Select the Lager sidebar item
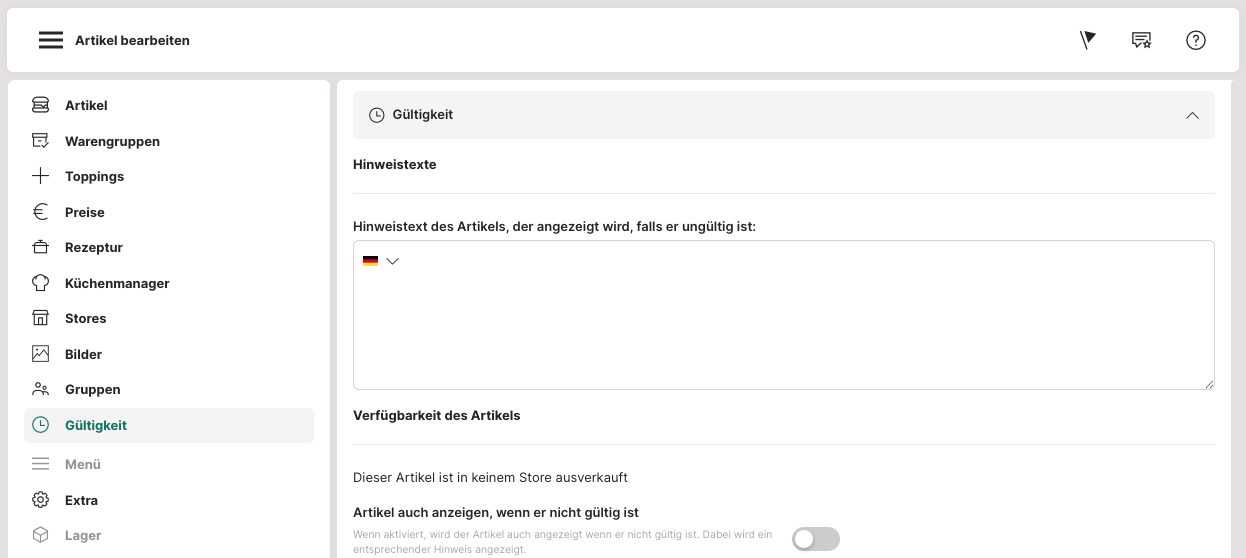This screenshot has height=558, width=1246. pos(83,535)
